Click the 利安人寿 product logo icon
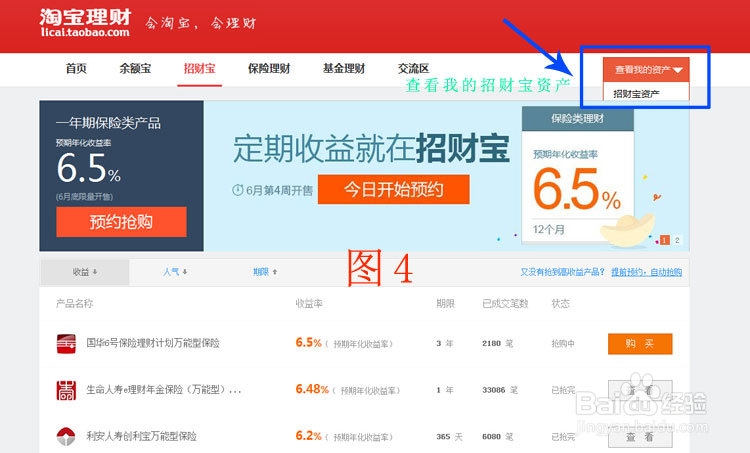Screen dimensions: 750x453 66,436
